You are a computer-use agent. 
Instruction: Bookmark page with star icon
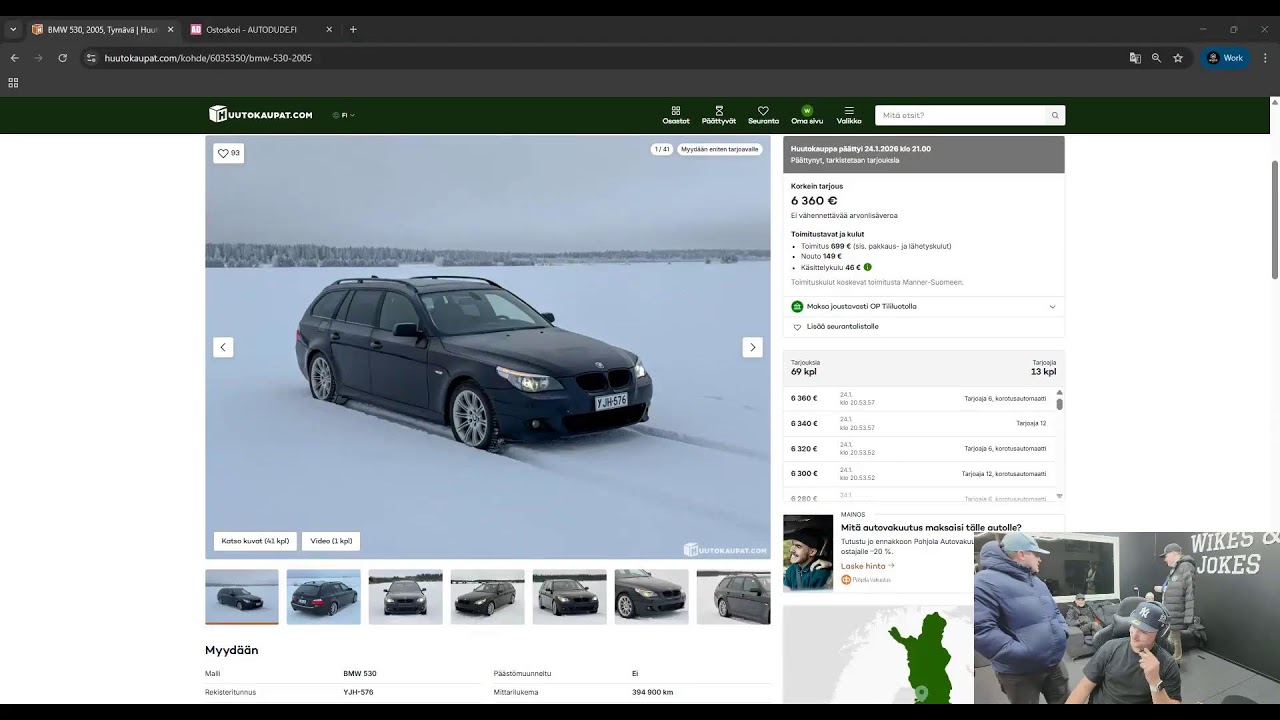[1178, 58]
